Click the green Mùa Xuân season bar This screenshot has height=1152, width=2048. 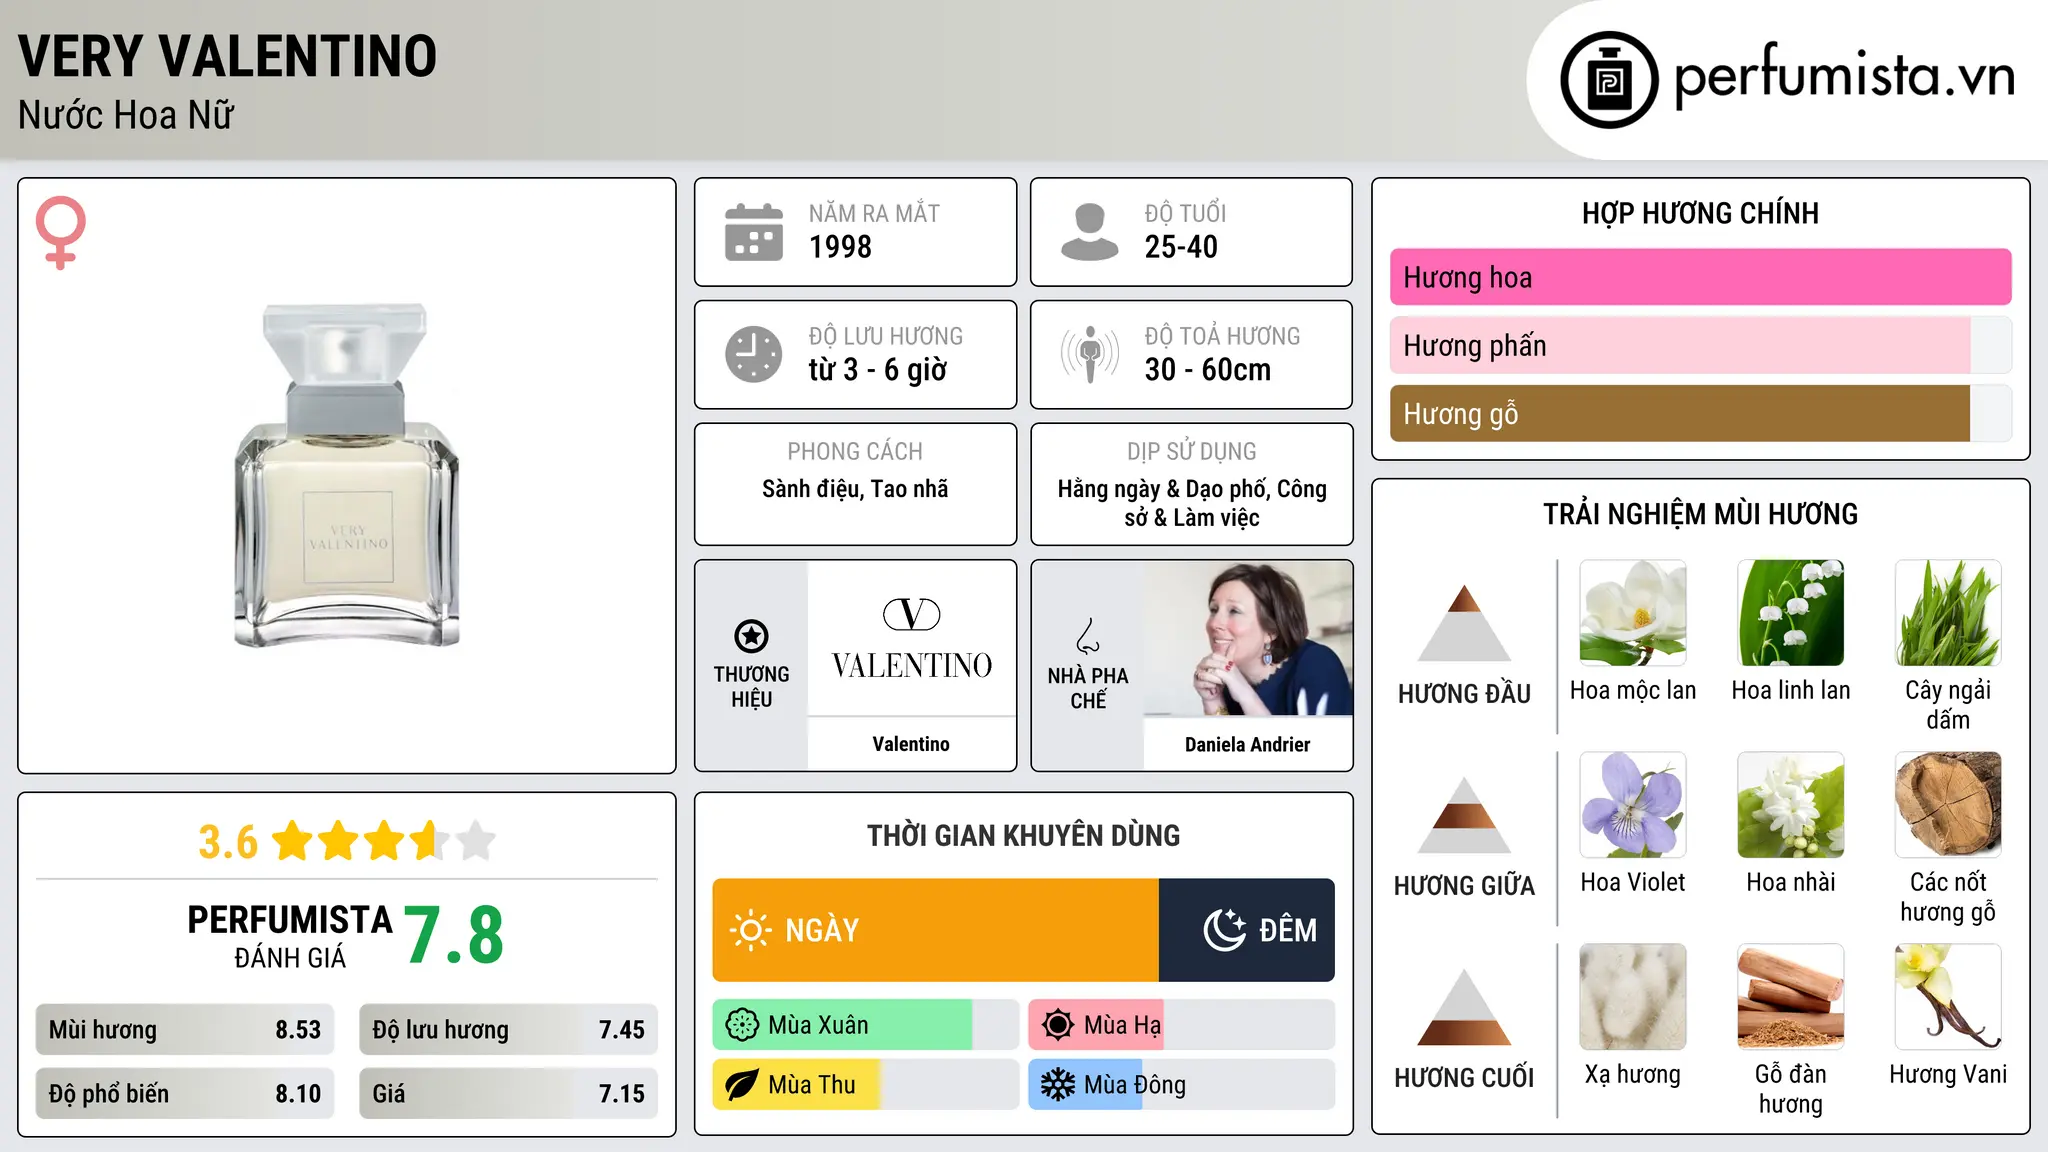pos(866,1025)
